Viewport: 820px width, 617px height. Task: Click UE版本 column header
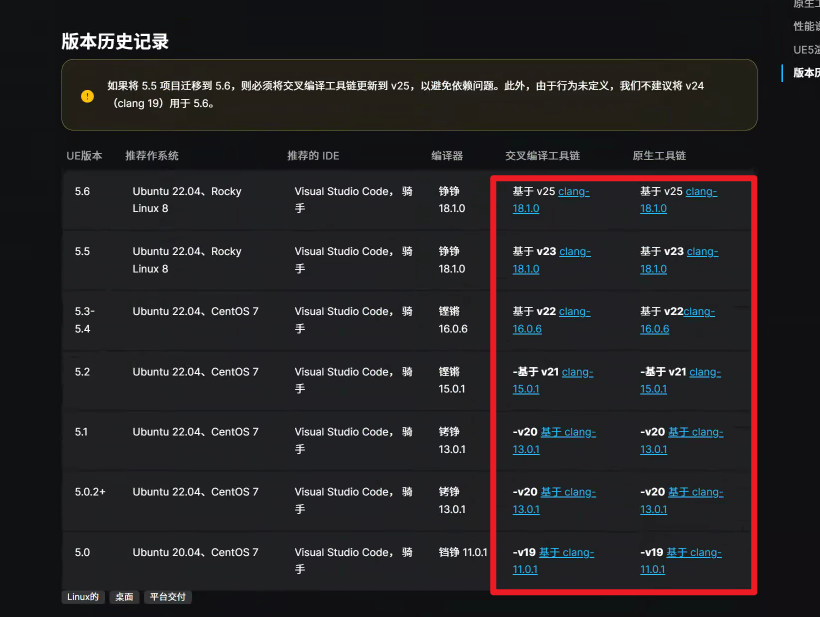pos(84,155)
